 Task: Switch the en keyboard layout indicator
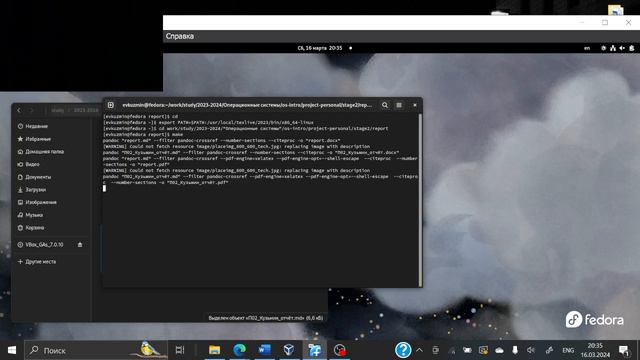[x=587, y=48]
